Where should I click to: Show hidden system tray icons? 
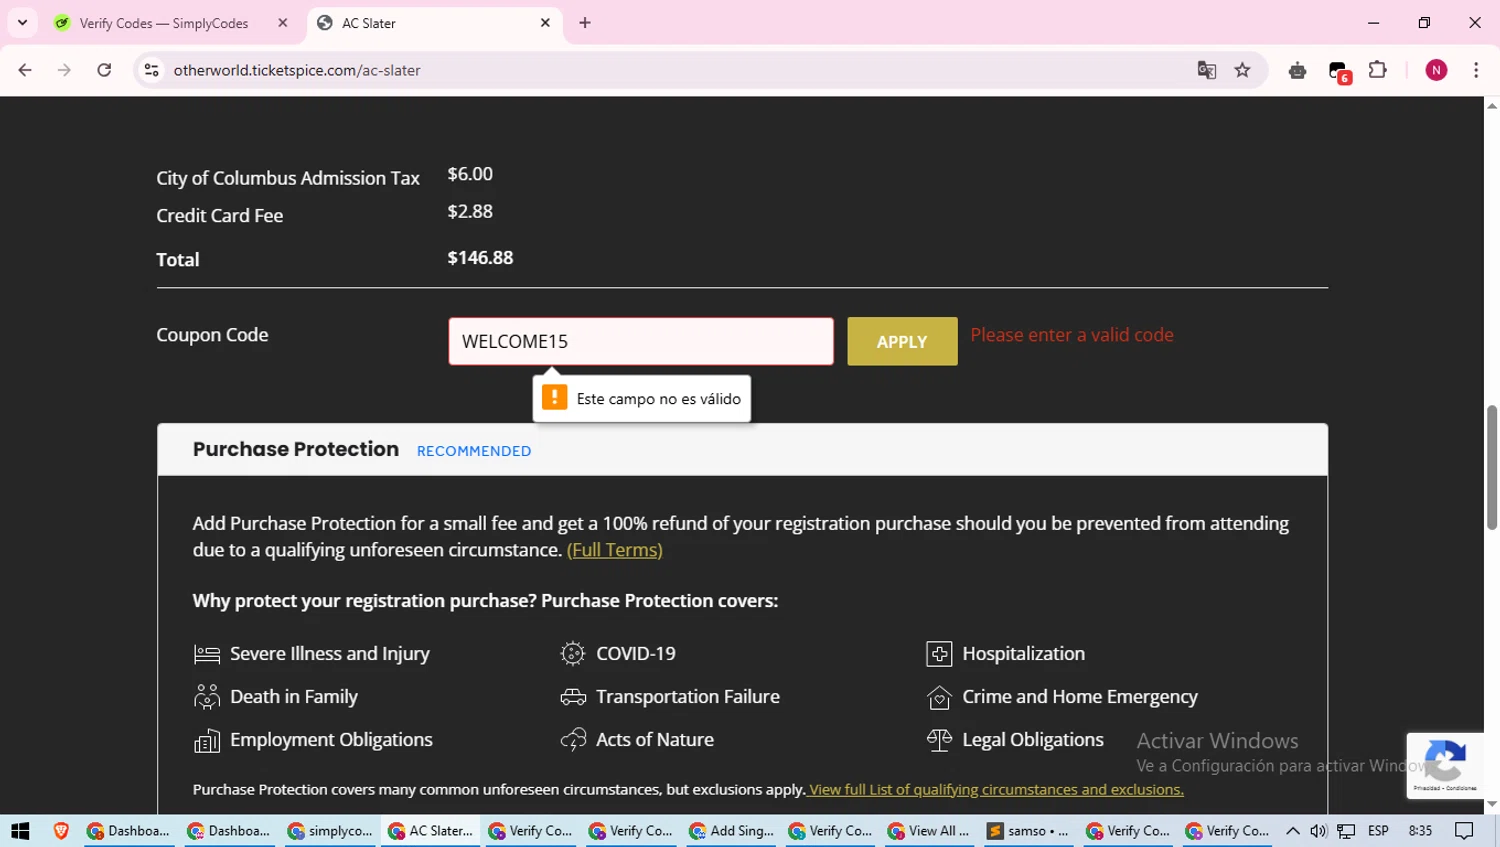[x=1293, y=831]
